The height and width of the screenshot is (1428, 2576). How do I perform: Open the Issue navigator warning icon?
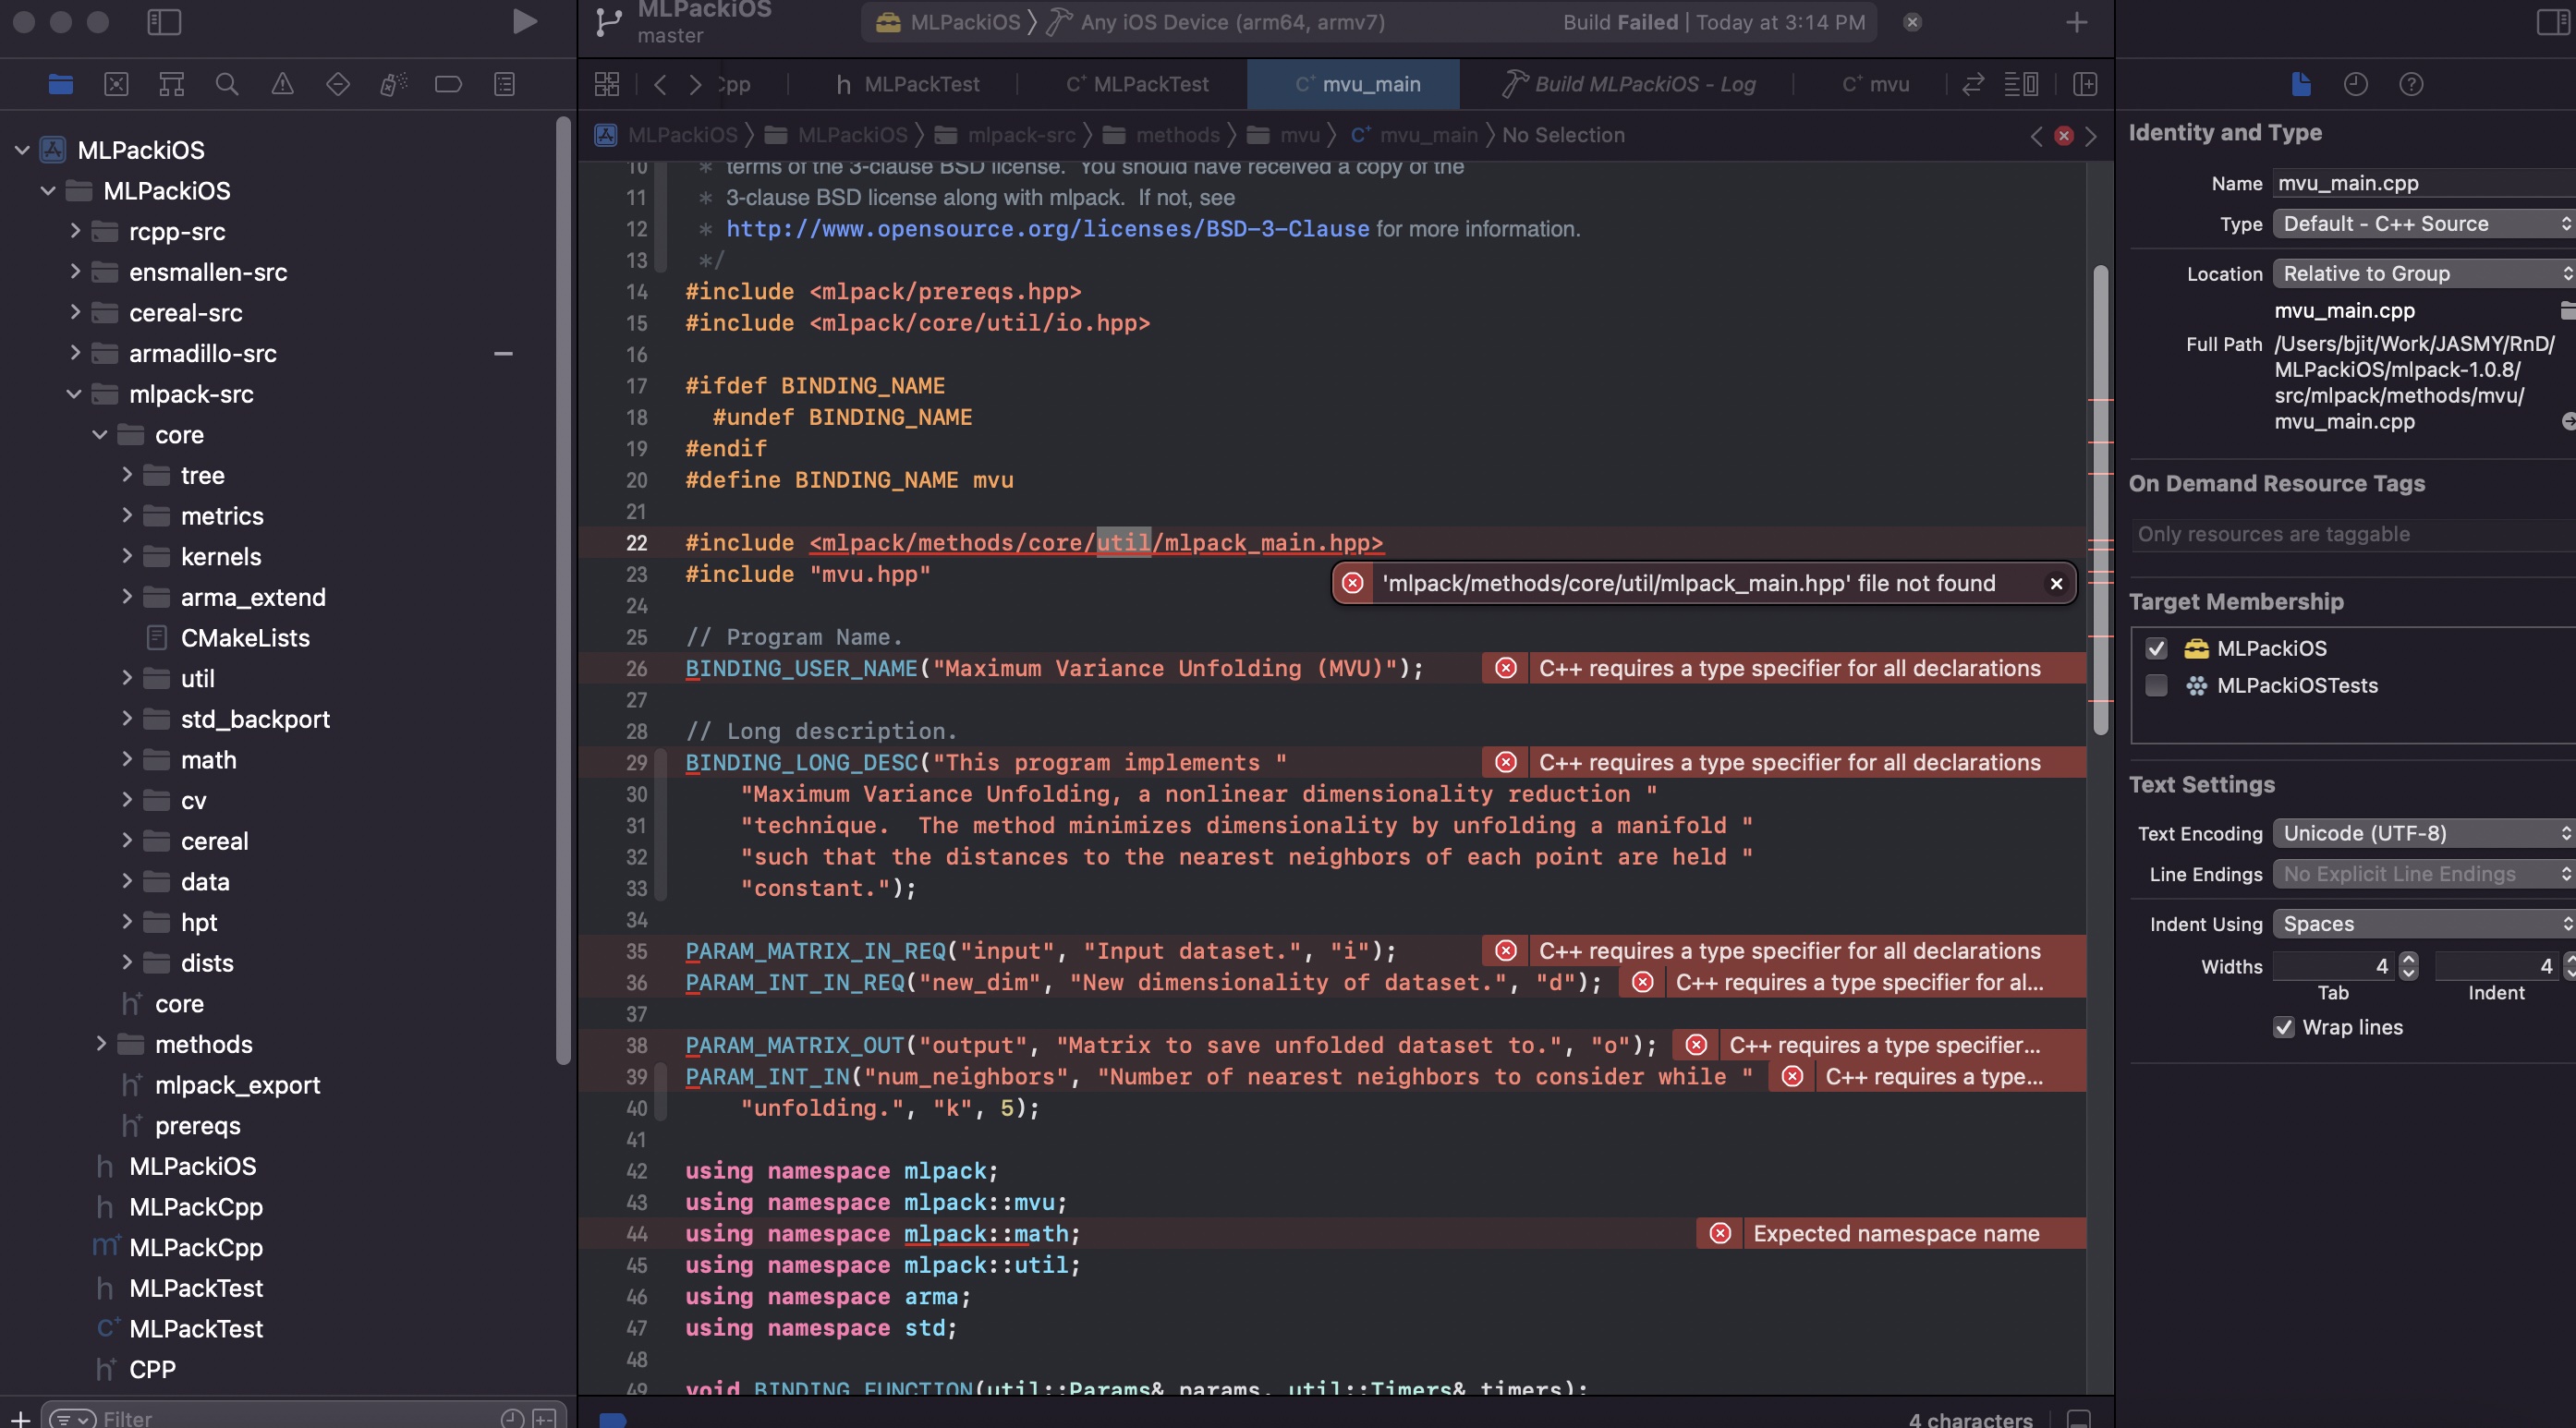coord(283,84)
